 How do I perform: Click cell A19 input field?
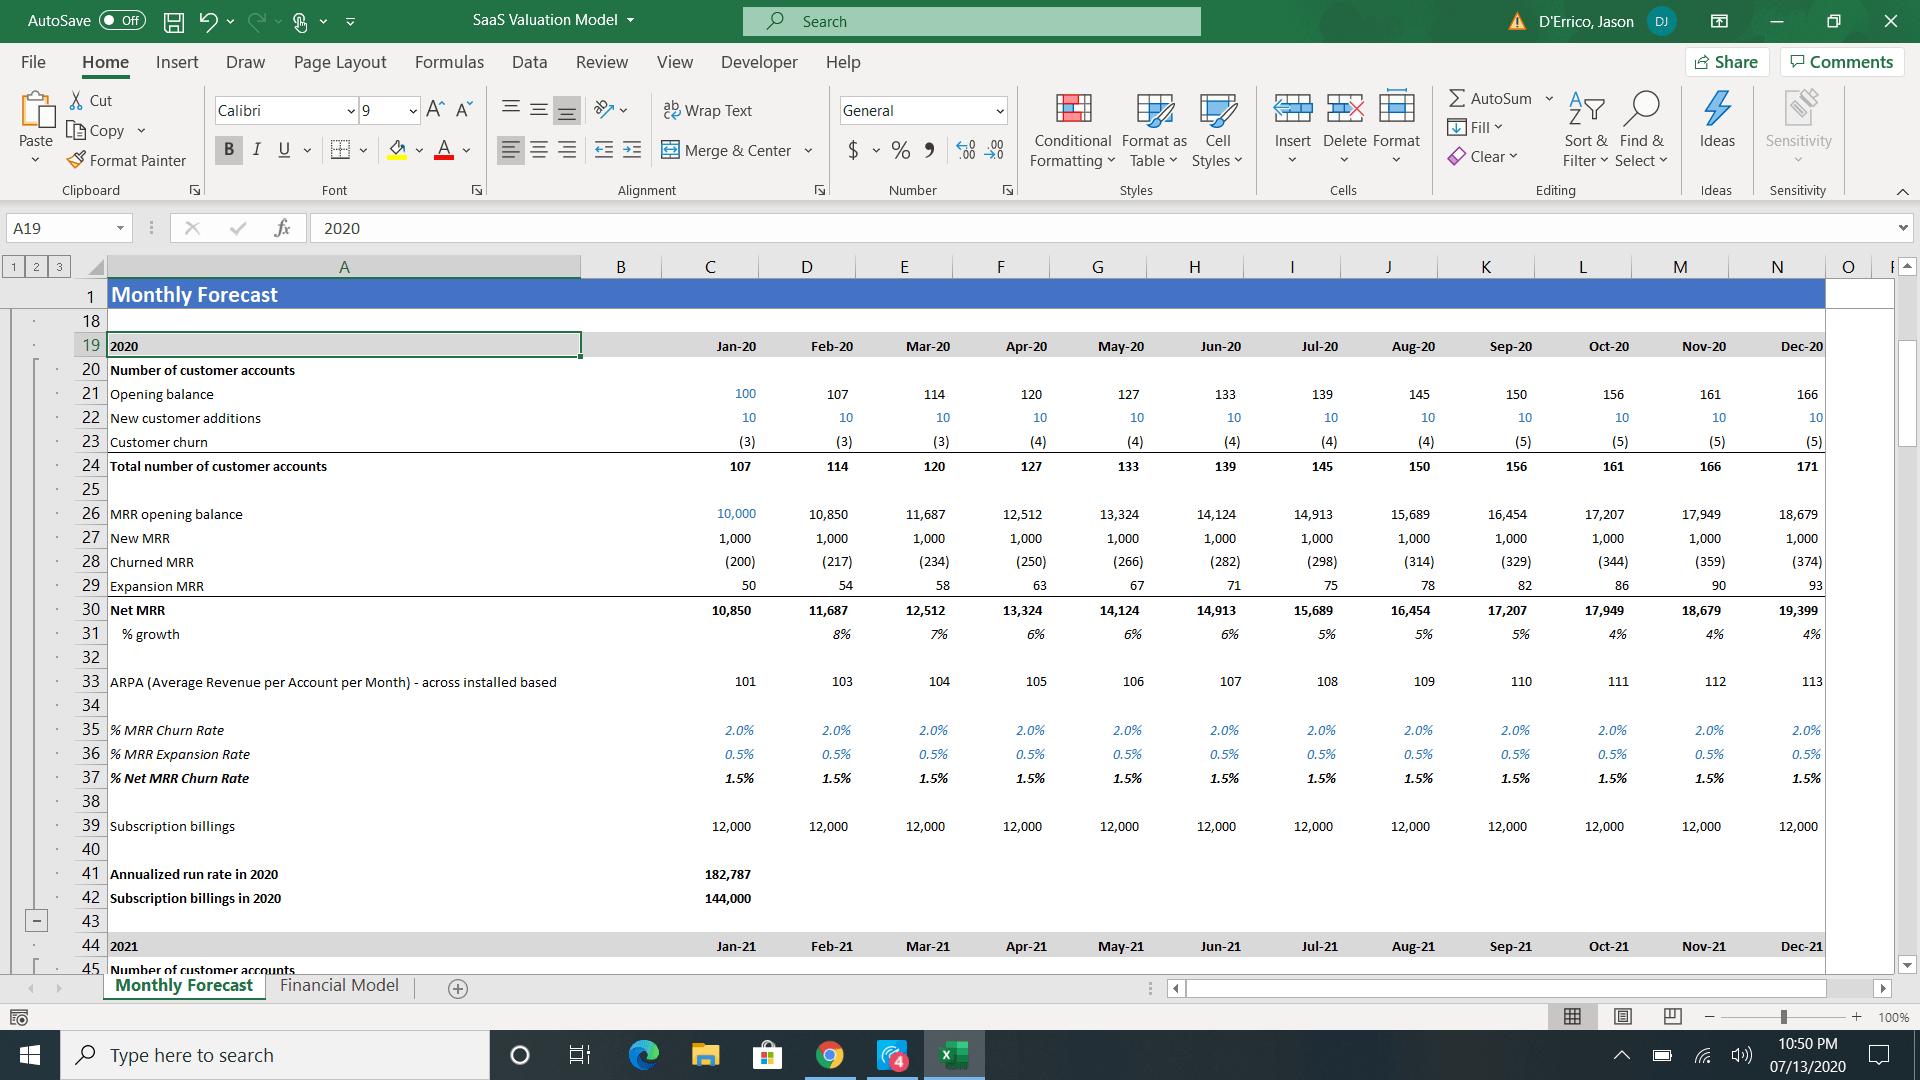coord(343,344)
